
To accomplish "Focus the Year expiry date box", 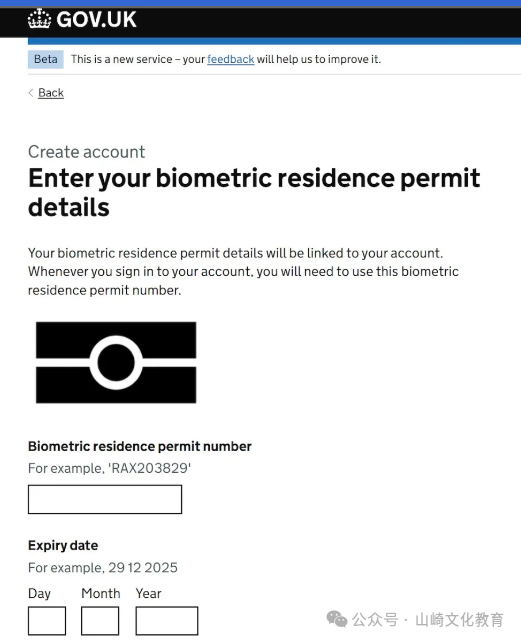I will (167, 621).
